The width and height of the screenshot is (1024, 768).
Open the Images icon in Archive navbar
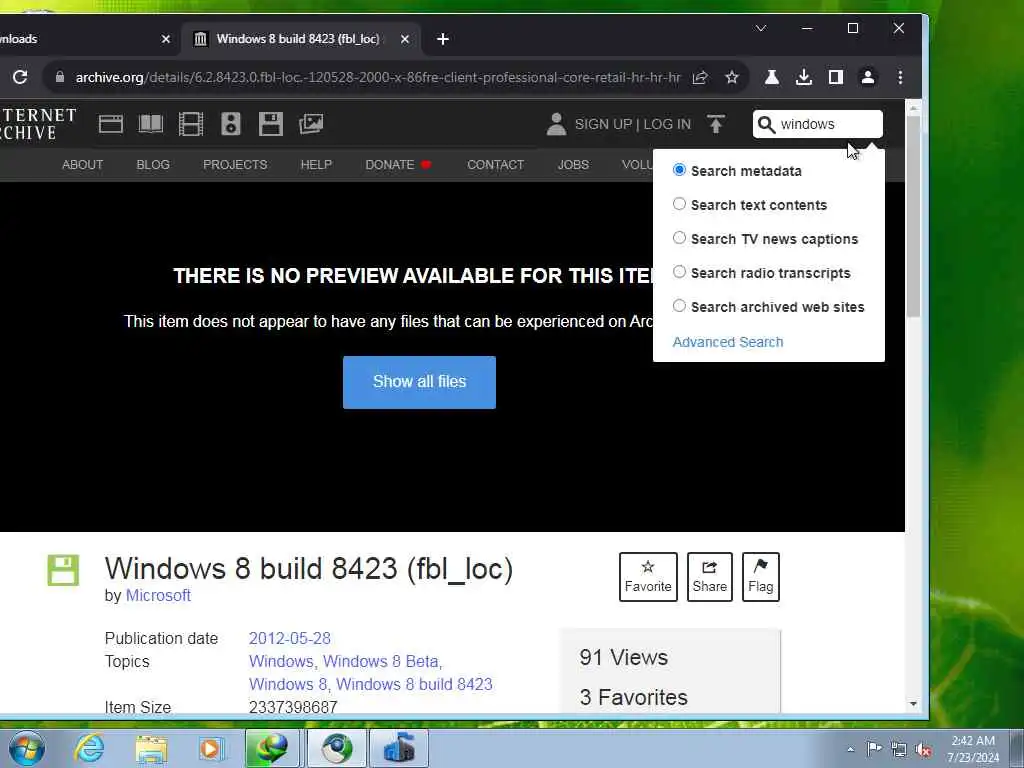coord(311,124)
